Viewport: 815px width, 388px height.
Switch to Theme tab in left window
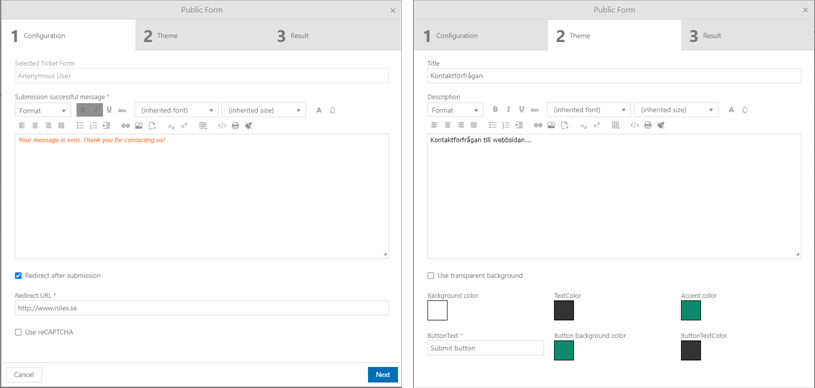(x=202, y=35)
